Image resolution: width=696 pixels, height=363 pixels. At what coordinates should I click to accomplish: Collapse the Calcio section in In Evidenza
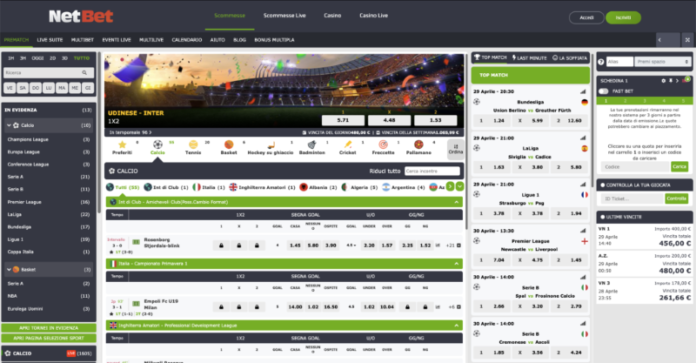[x=9, y=125]
